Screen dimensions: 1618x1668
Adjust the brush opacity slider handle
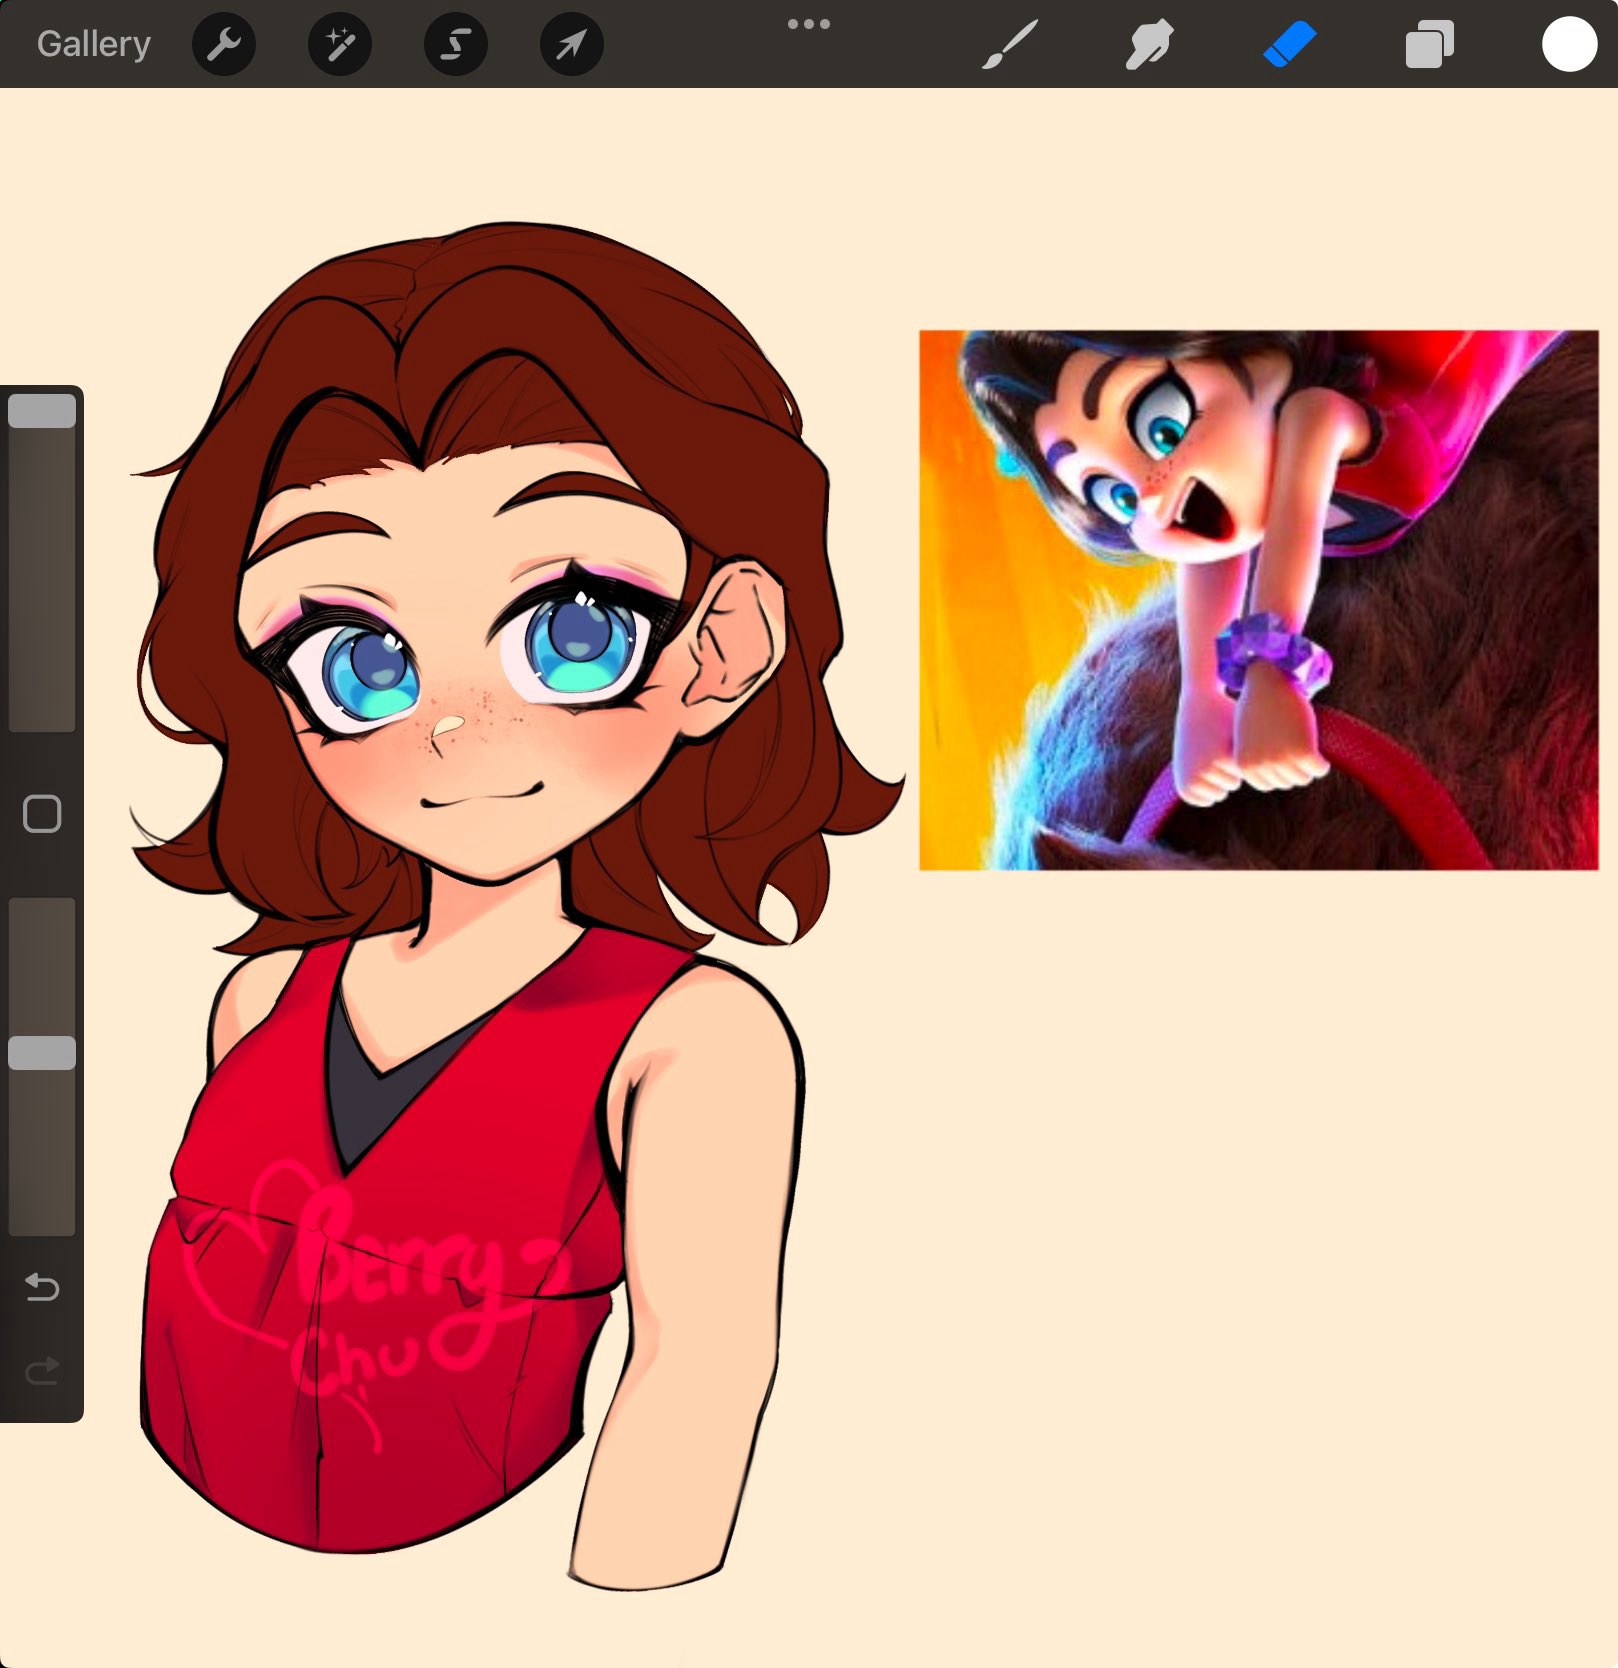42,1053
